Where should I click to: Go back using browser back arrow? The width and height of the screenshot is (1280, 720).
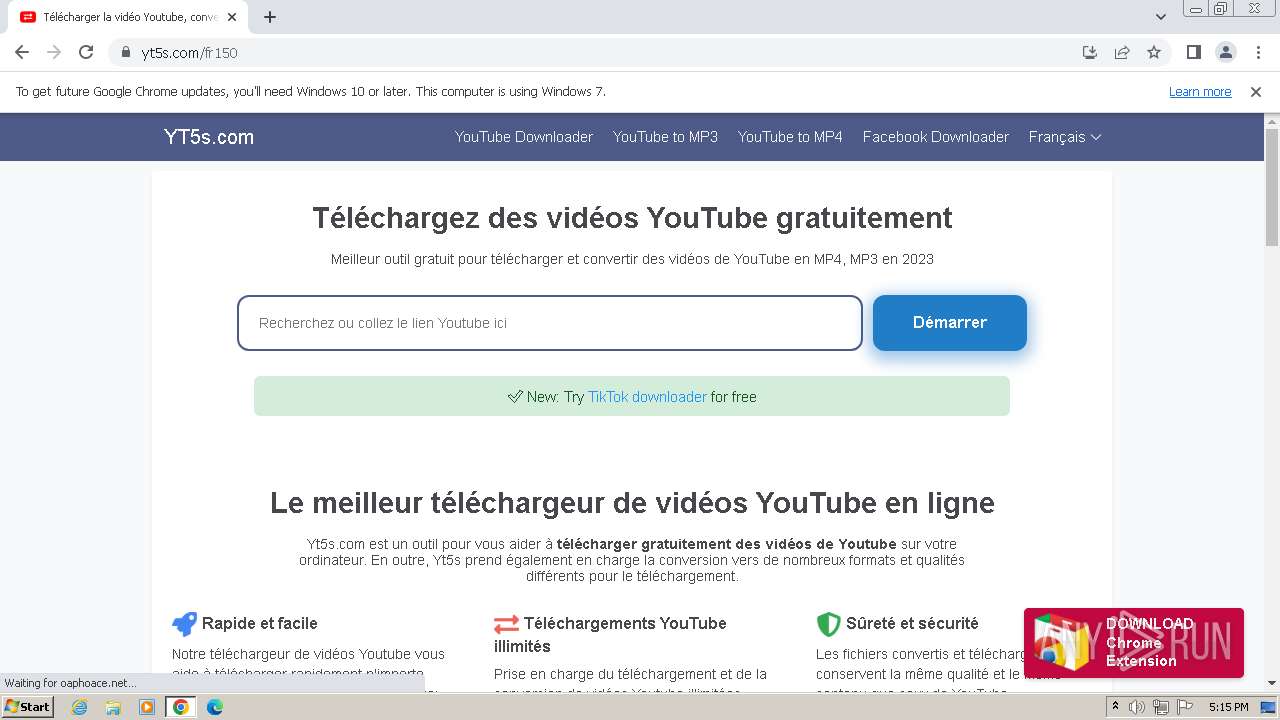22,52
